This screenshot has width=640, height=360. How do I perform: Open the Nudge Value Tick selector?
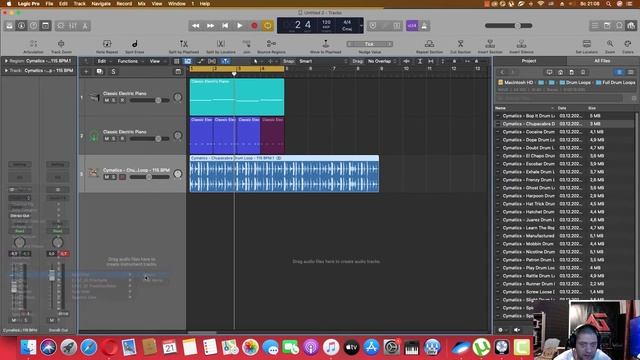coord(370,44)
